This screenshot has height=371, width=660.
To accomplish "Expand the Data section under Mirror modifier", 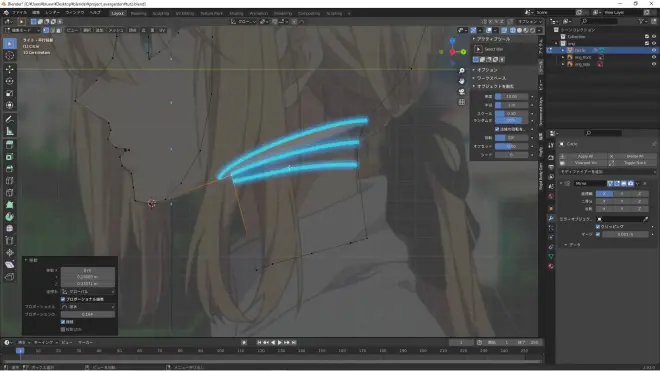I will (x=573, y=245).
